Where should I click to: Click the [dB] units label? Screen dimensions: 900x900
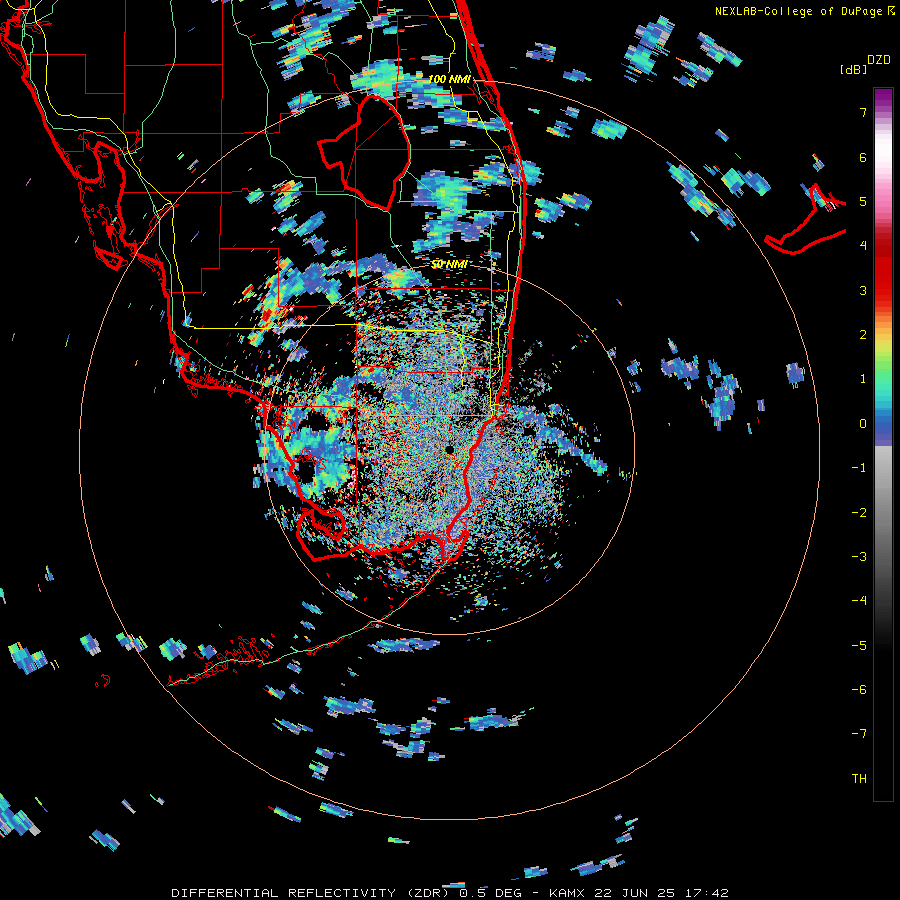coord(854,69)
